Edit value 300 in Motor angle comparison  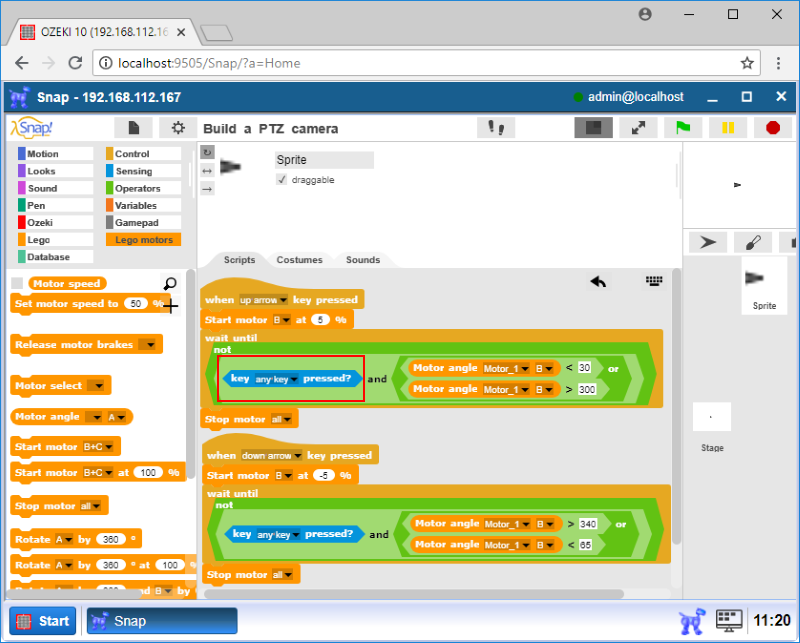[x=587, y=389]
